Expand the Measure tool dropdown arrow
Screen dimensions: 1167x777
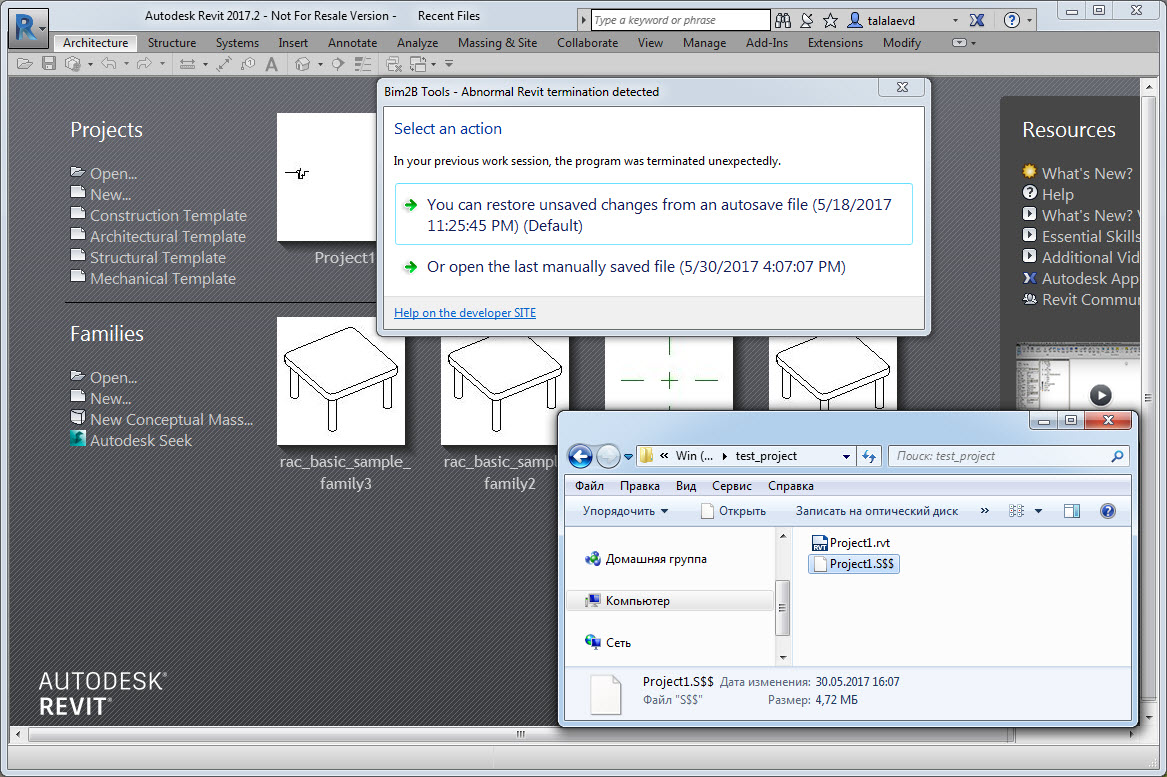(x=204, y=62)
